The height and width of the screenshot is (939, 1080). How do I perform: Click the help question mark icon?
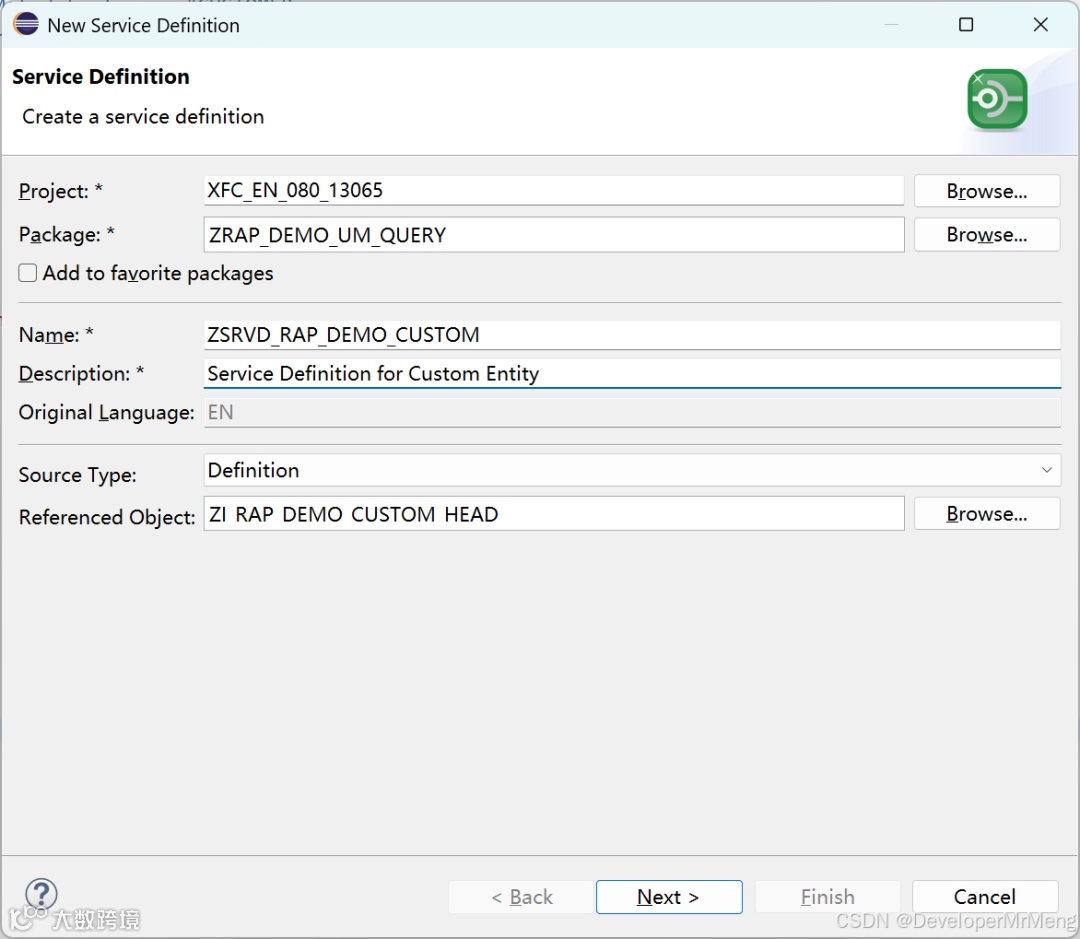[x=41, y=894]
